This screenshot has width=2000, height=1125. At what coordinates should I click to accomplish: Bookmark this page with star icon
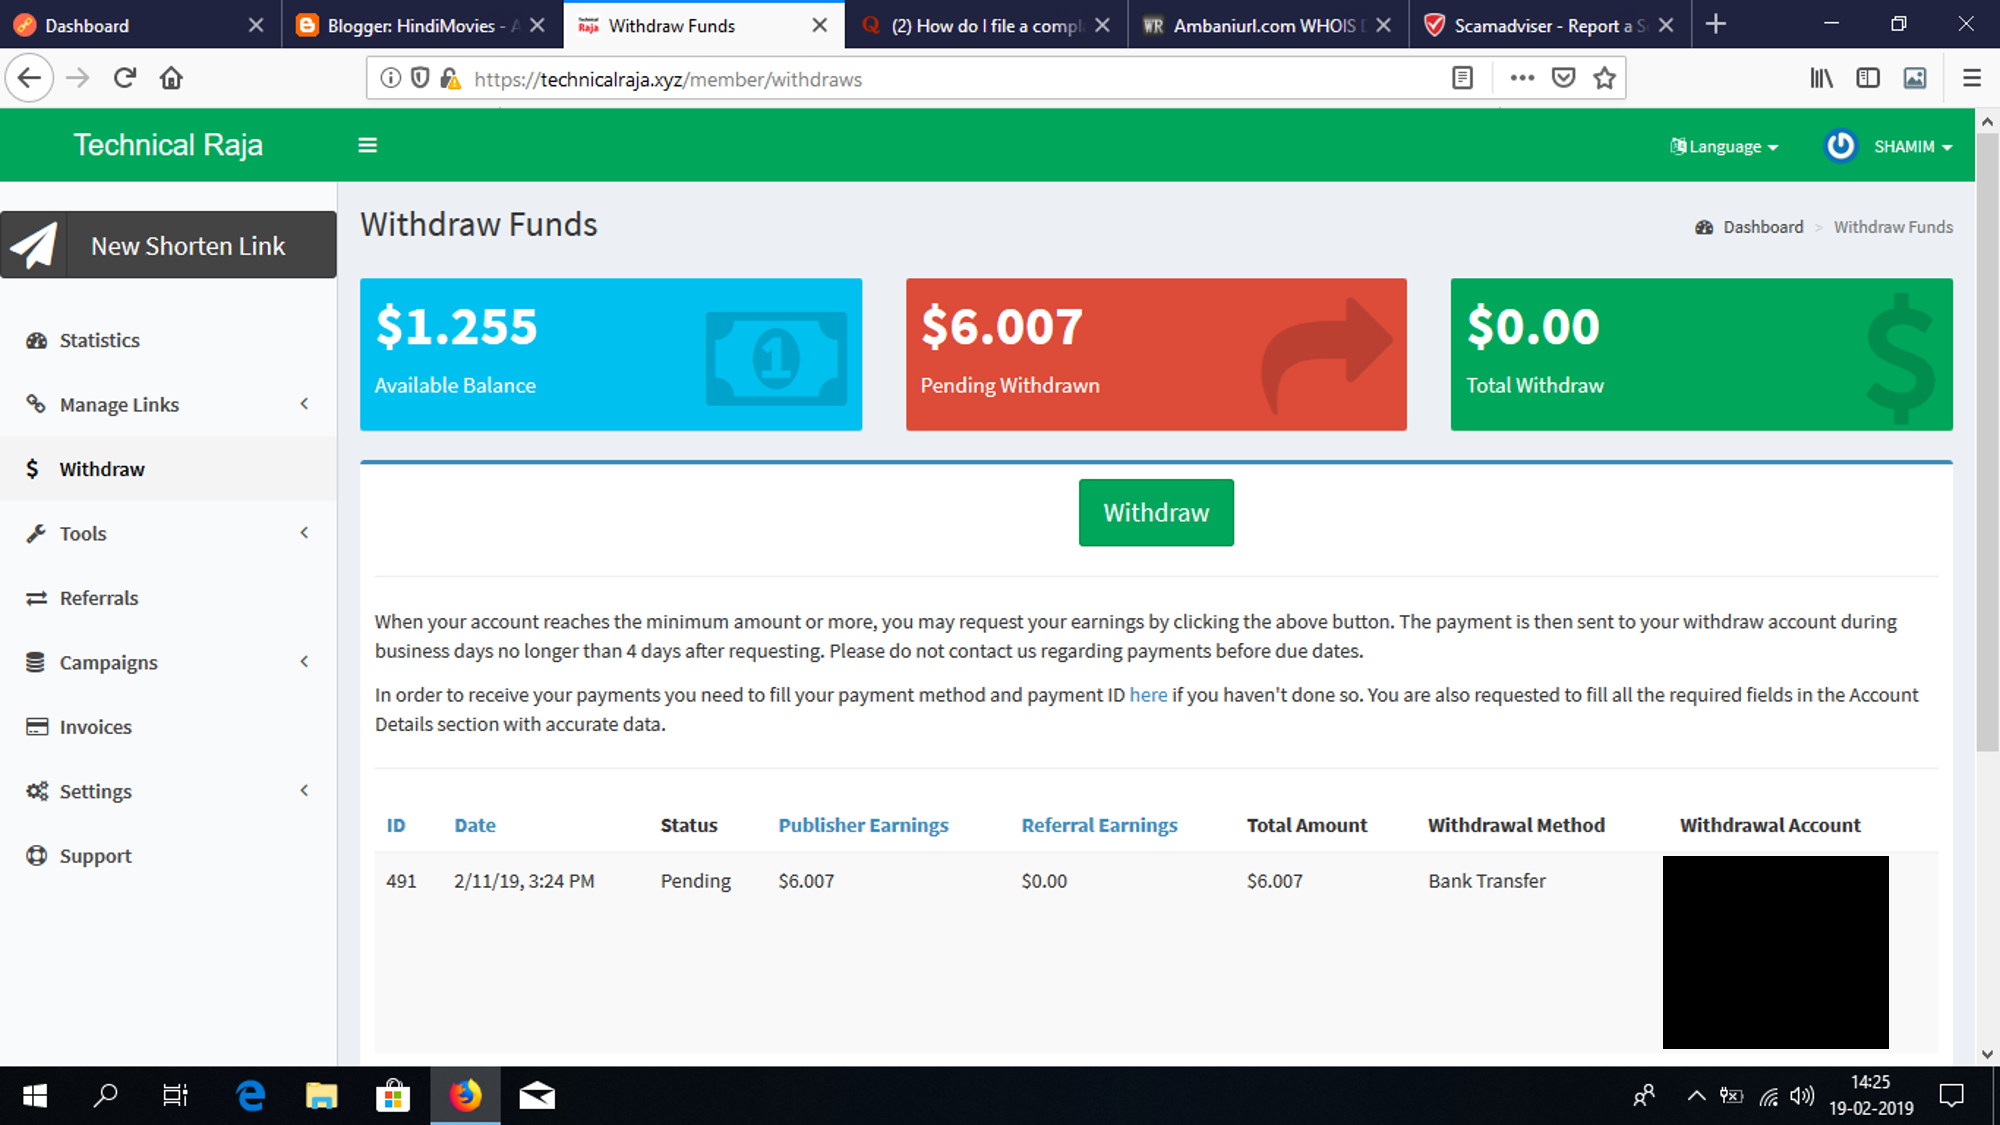(x=1605, y=78)
